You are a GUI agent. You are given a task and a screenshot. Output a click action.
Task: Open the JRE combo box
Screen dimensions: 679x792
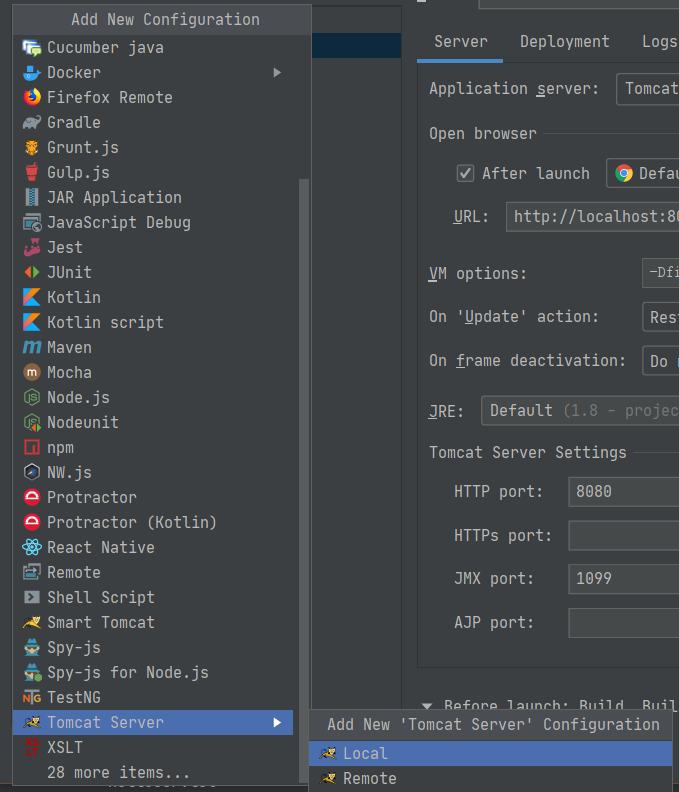(580, 411)
